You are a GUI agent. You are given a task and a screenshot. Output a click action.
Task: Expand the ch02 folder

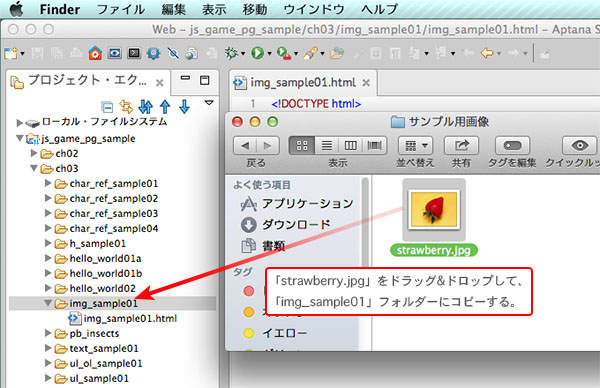pyautogui.click(x=34, y=153)
